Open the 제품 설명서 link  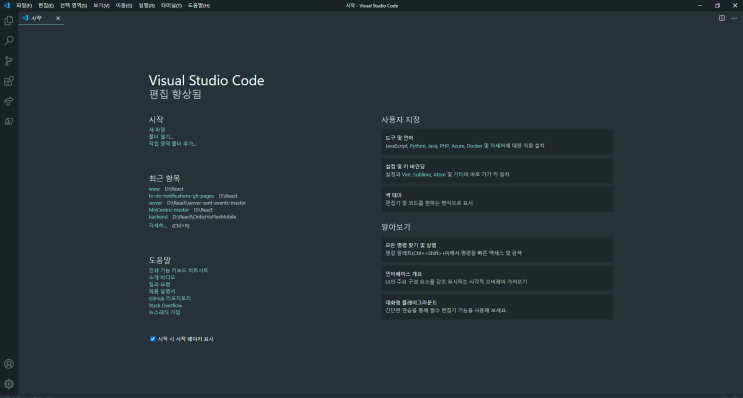click(x=162, y=291)
